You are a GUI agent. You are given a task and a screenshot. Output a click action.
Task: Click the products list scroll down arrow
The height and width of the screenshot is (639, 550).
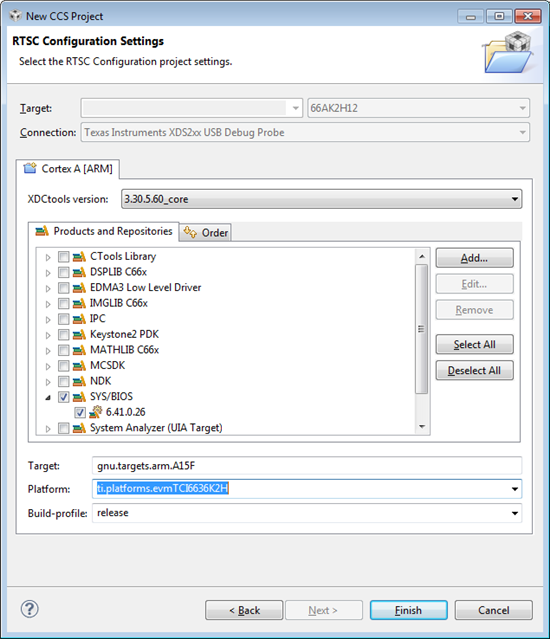[x=422, y=427]
